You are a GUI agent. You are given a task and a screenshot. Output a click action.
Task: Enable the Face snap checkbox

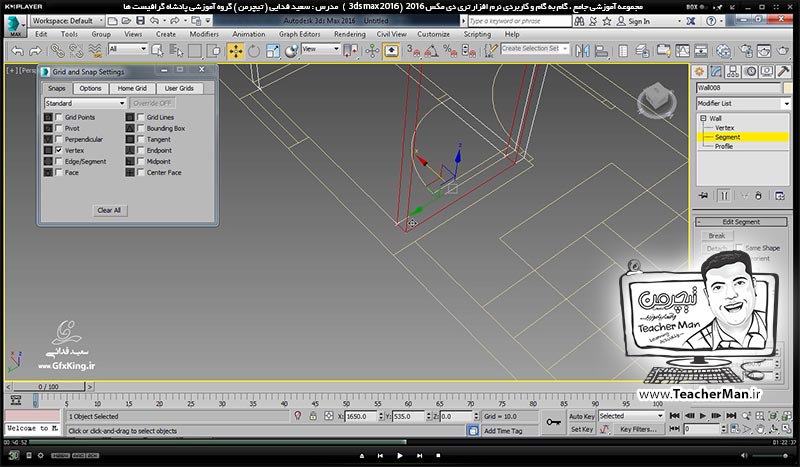click(x=59, y=173)
